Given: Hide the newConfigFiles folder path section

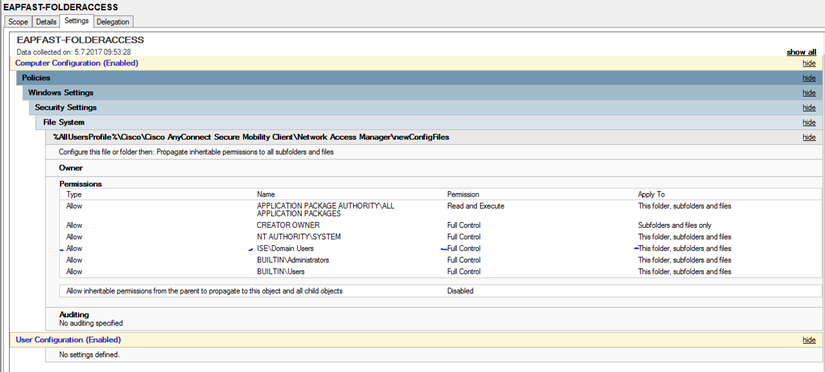Looking at the screenshot, I should pyautogui.click(x=809, y=137).
